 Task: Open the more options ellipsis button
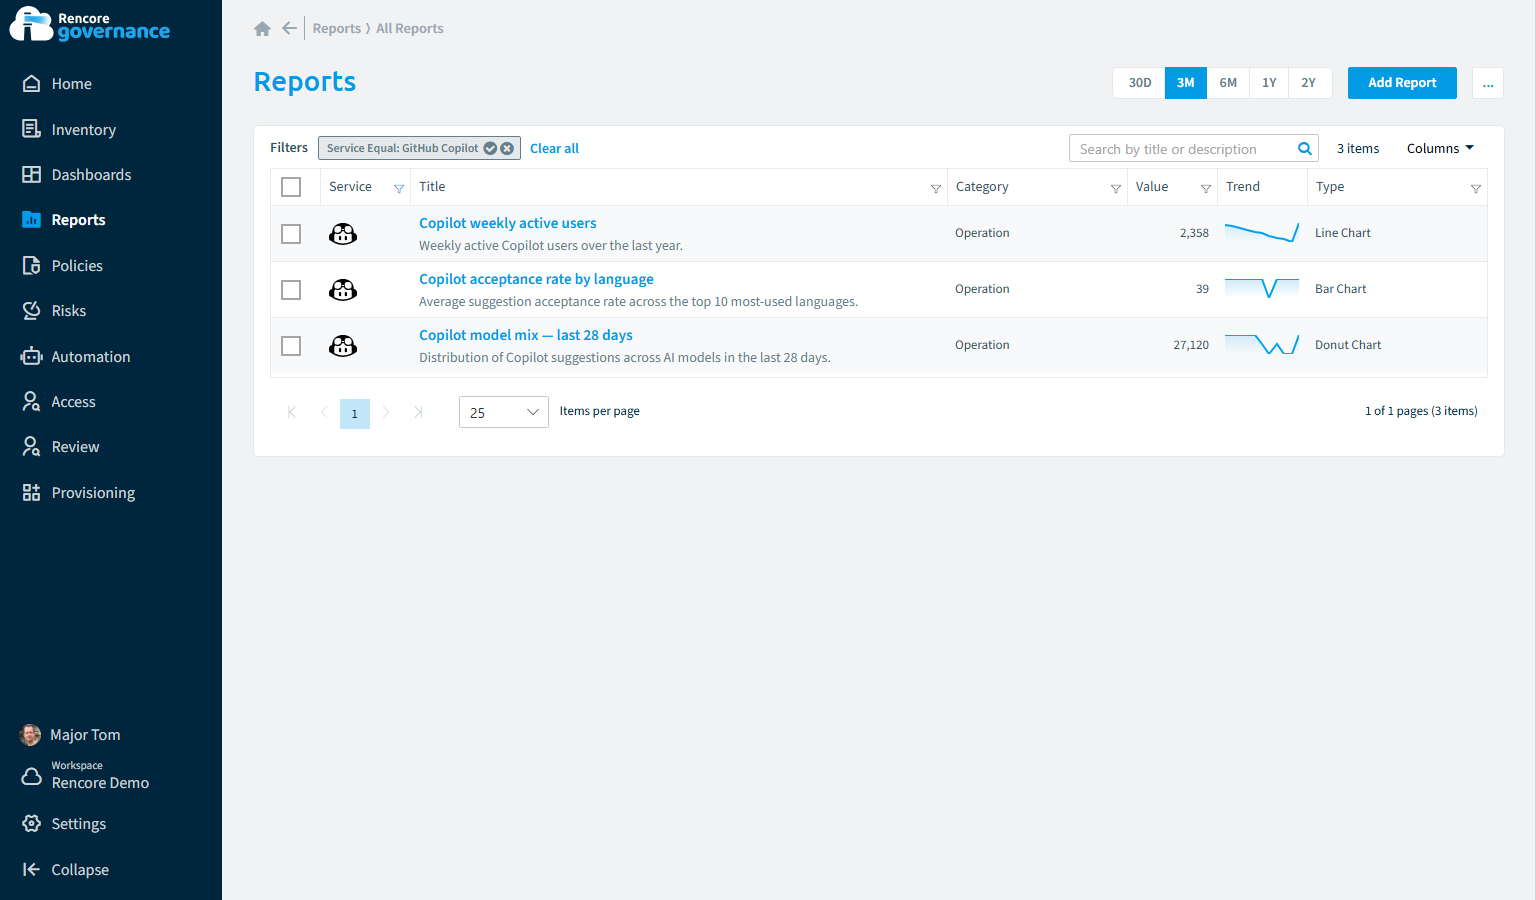pos(1488,83)
